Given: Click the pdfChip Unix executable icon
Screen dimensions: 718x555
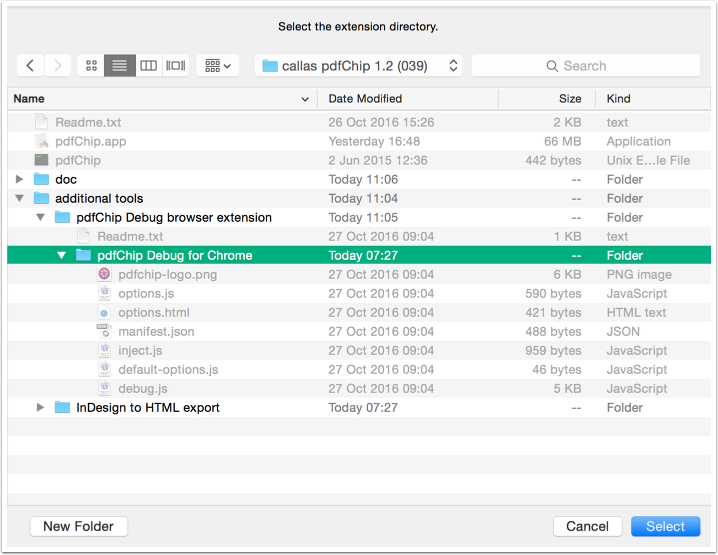Looking at the screenshot, I should click(42, 160).
